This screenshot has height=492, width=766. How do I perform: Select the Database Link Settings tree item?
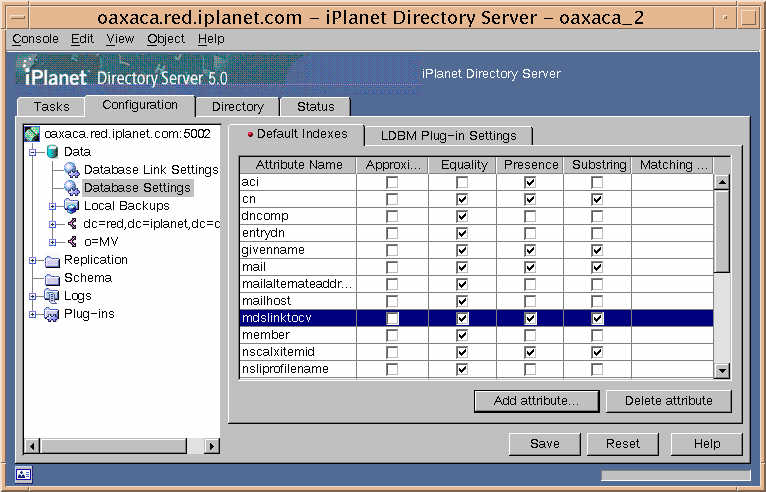[x=151, y=170]
